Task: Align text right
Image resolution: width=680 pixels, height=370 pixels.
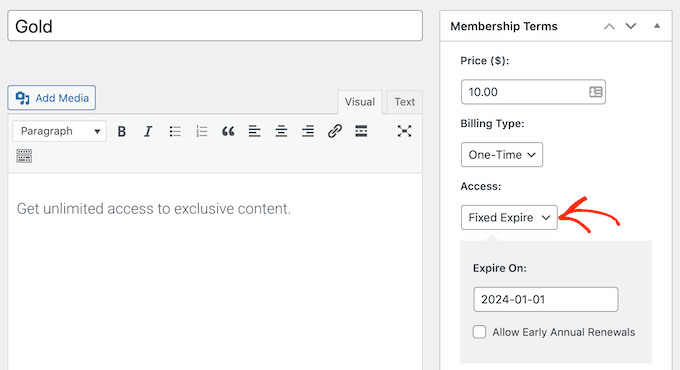Action: coord(308,131)
